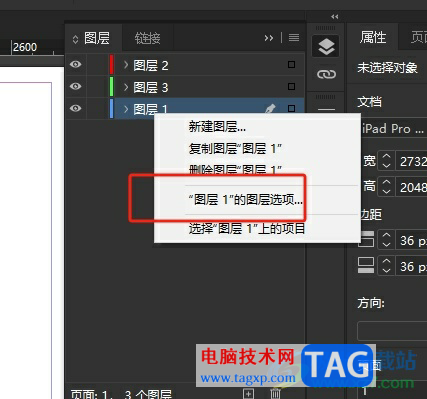
Task: Adjust the top margin stepper arrows
Action: pos(386,240)
